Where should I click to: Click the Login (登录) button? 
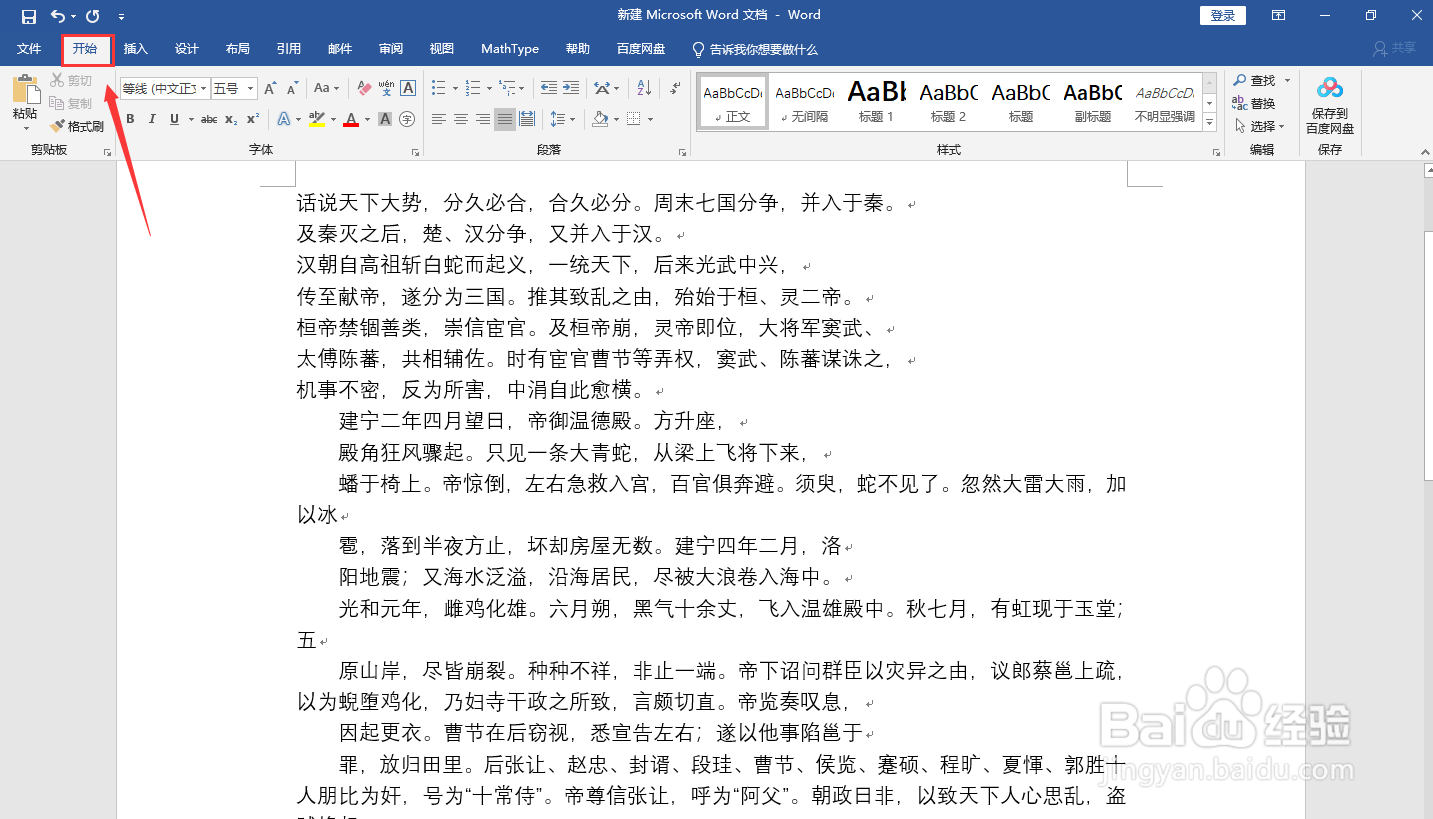[x=1223, y=15]
